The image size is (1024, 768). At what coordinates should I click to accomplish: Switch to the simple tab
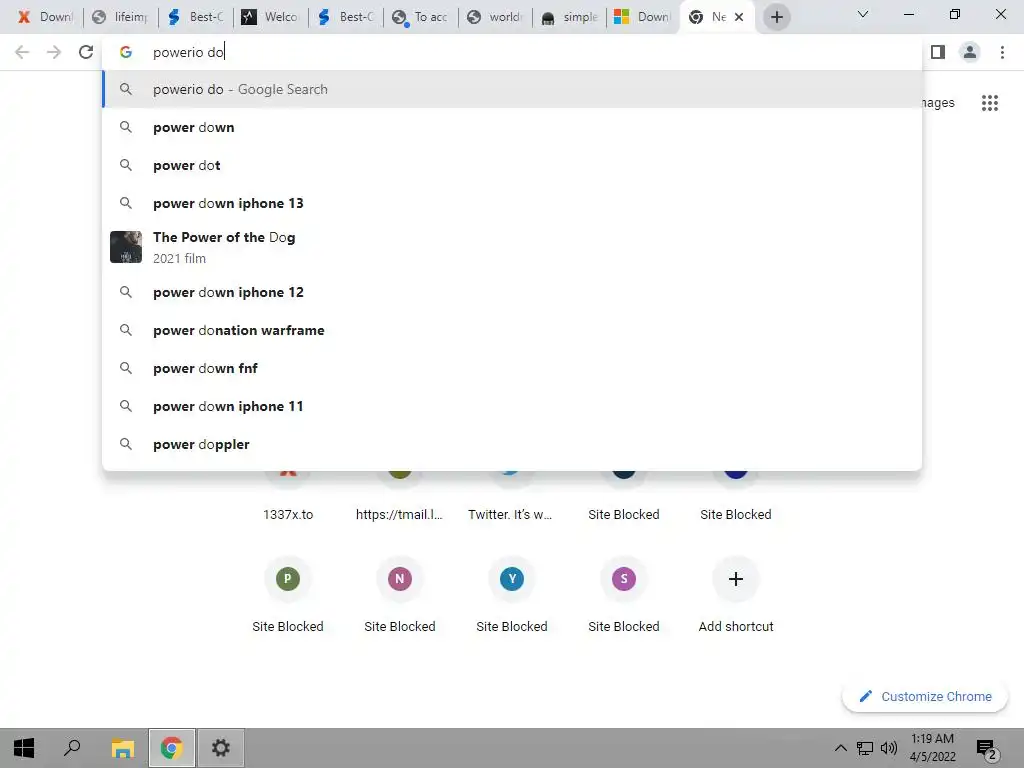point(570,17)
